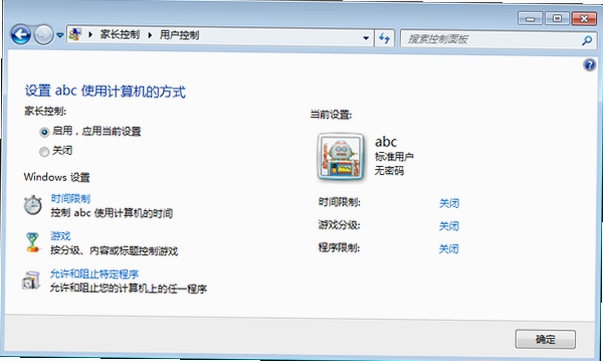
Task: Click the 标准用户 account type text
Action: point(394,156)
